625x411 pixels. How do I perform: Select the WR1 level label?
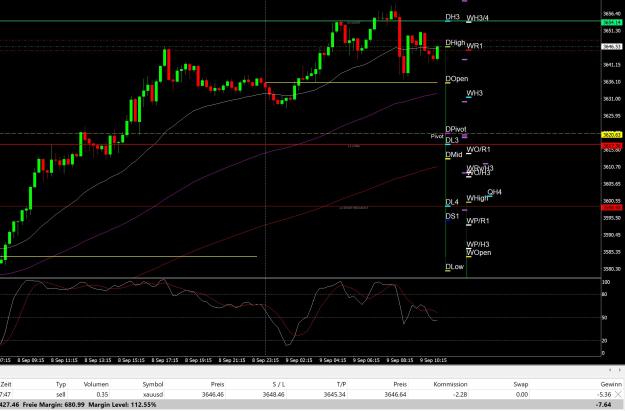[474, 46]
